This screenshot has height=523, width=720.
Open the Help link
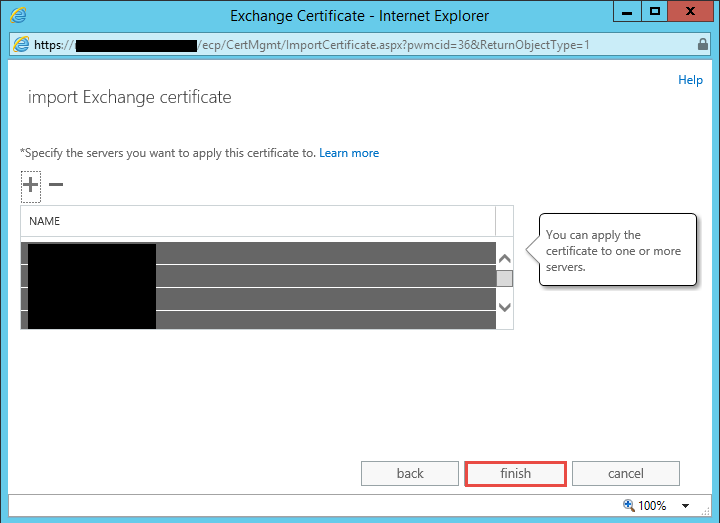[x=690, y=80]
